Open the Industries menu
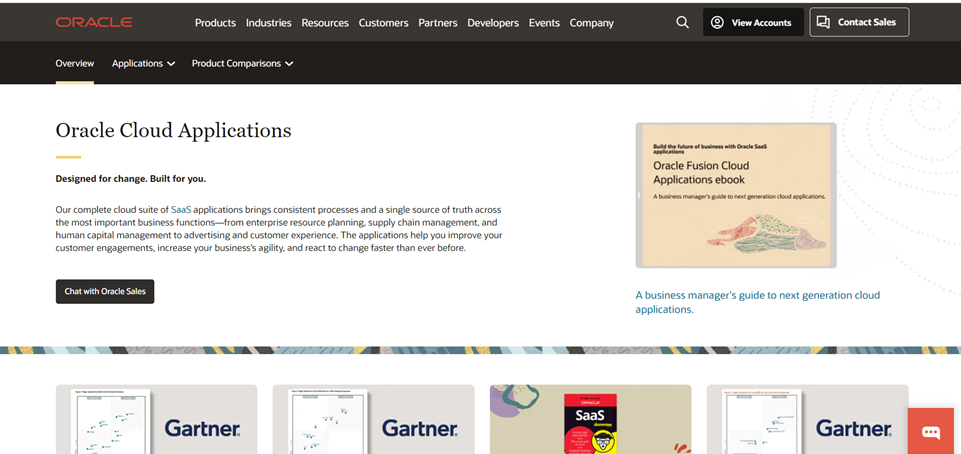The width and height of the screenshot is (961, 454). pos(268,23)
